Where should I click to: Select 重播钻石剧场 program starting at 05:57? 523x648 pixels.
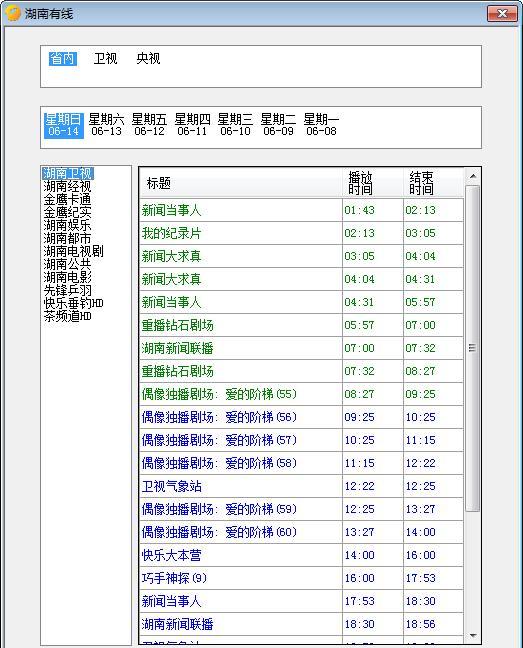pos(301,325)
